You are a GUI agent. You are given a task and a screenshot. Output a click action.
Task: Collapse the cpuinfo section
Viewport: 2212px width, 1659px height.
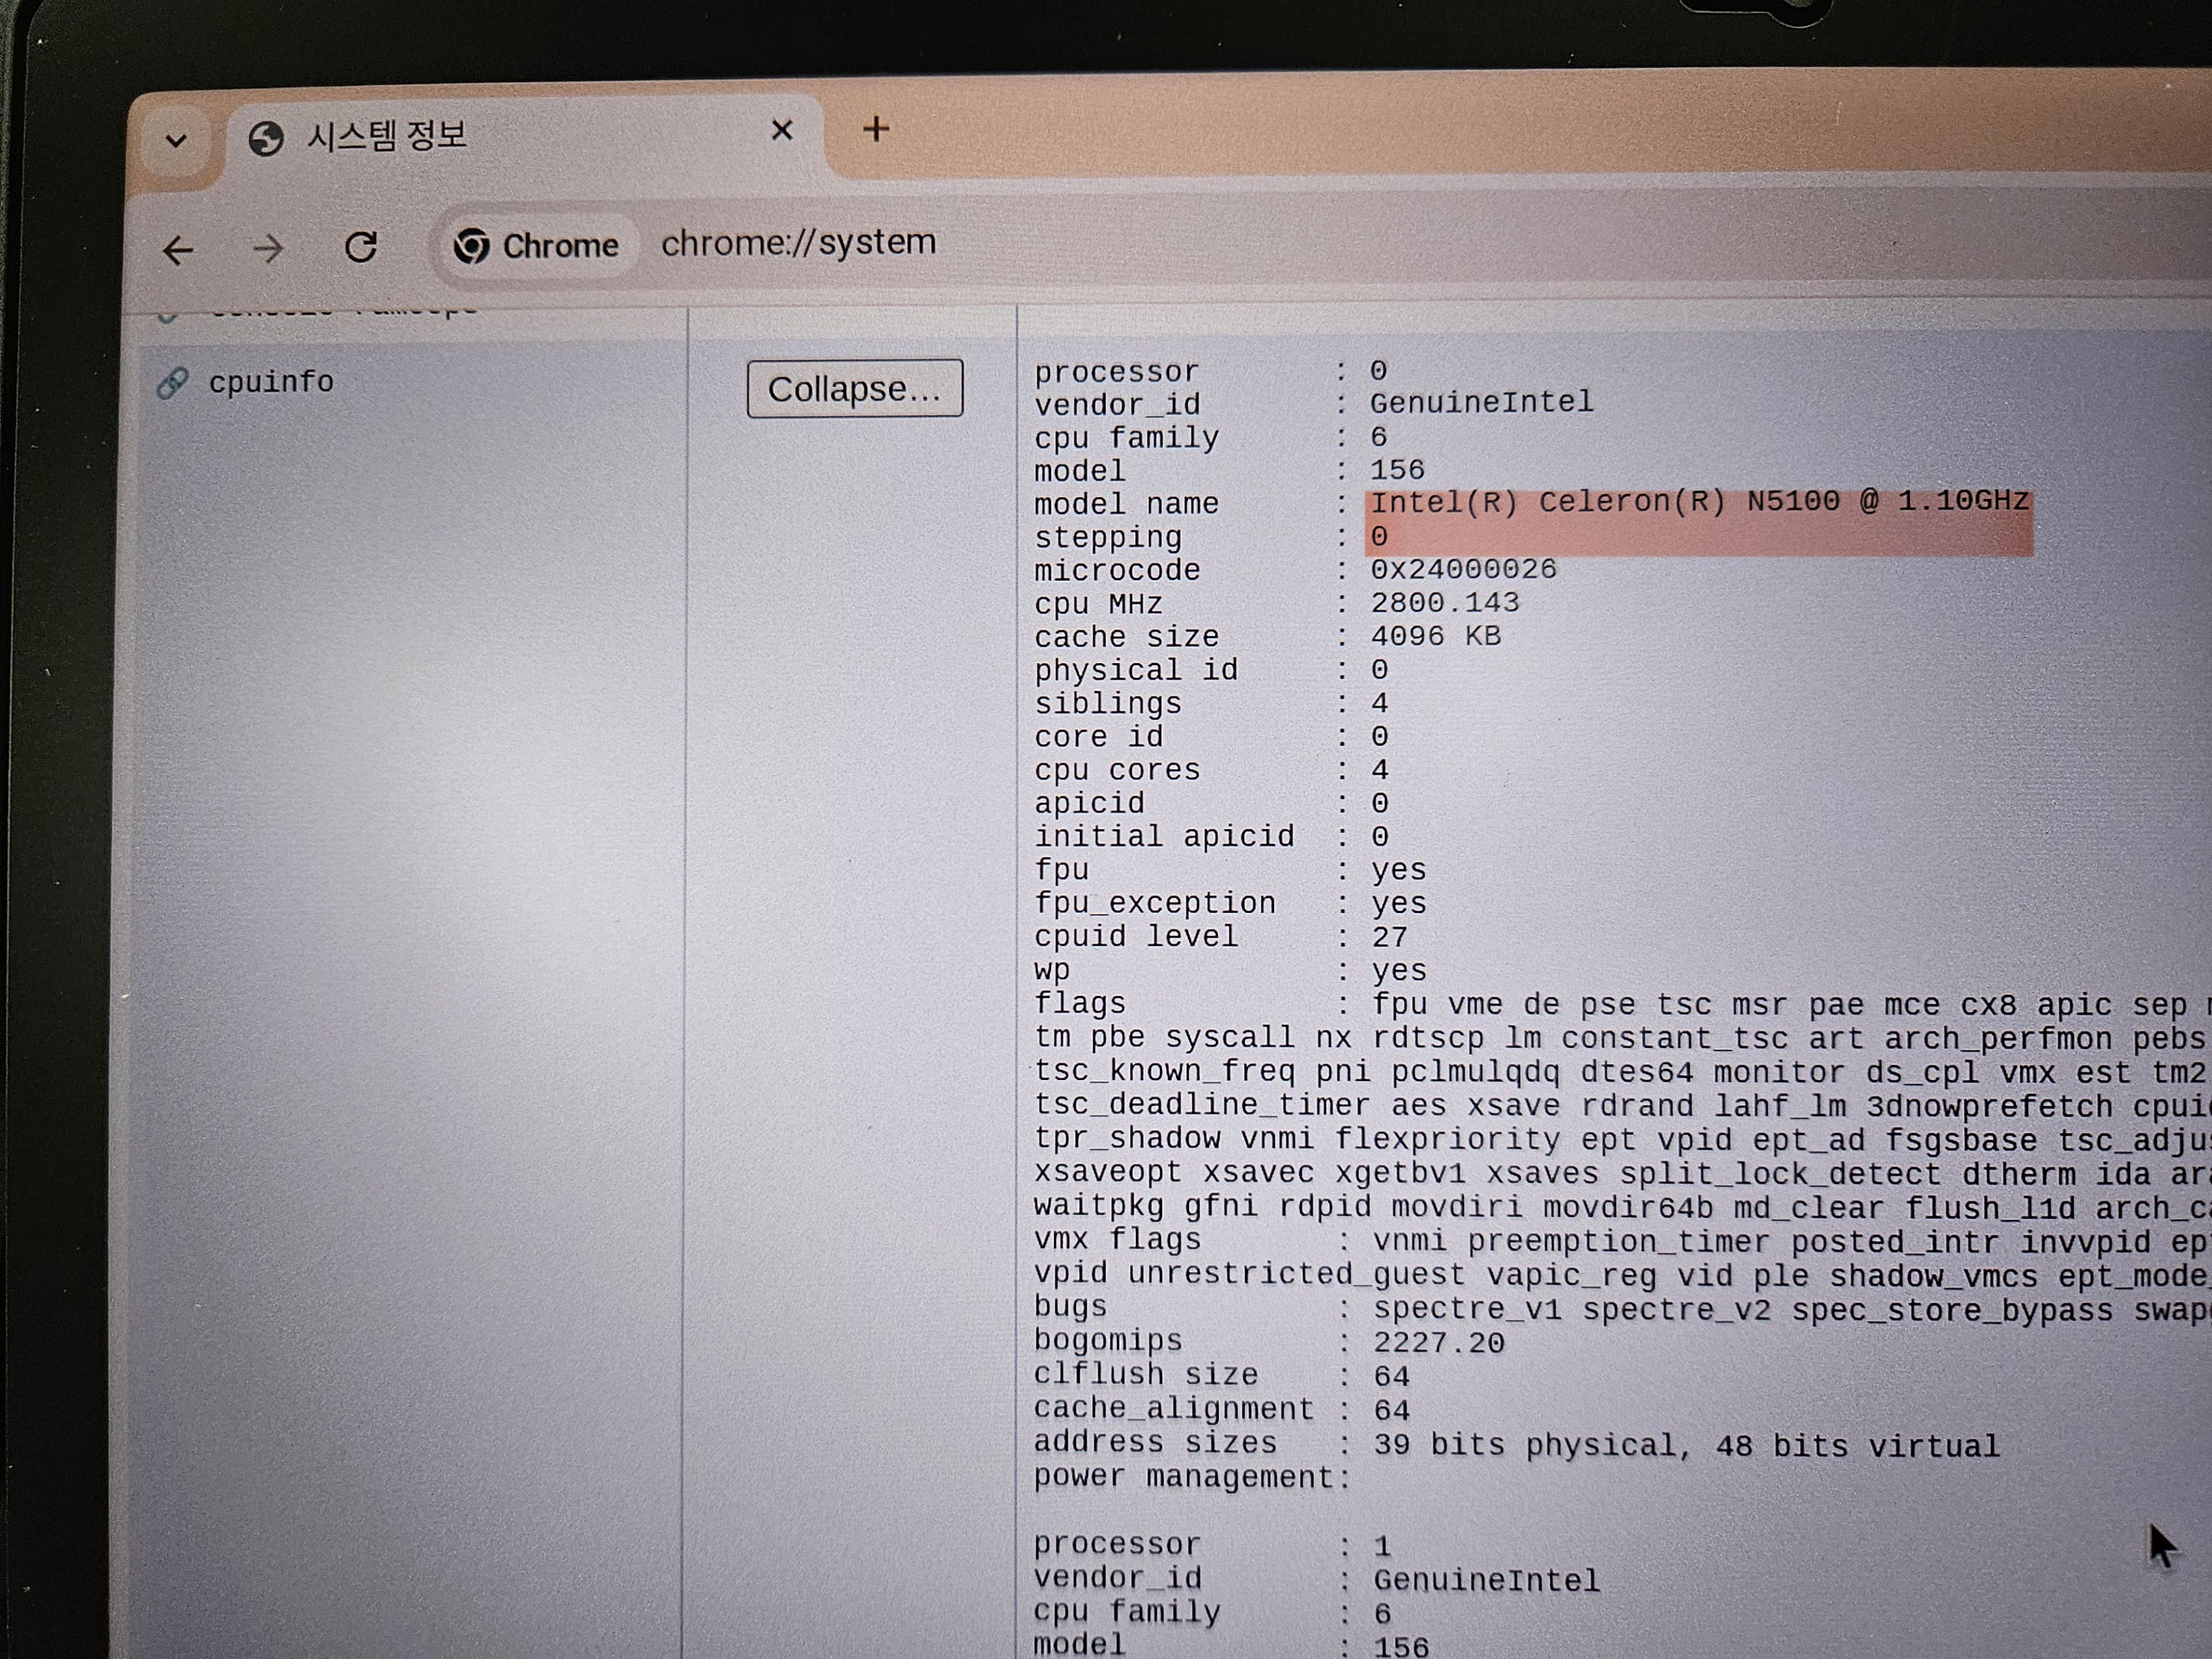pyautogui.click(x=855, y=388)
